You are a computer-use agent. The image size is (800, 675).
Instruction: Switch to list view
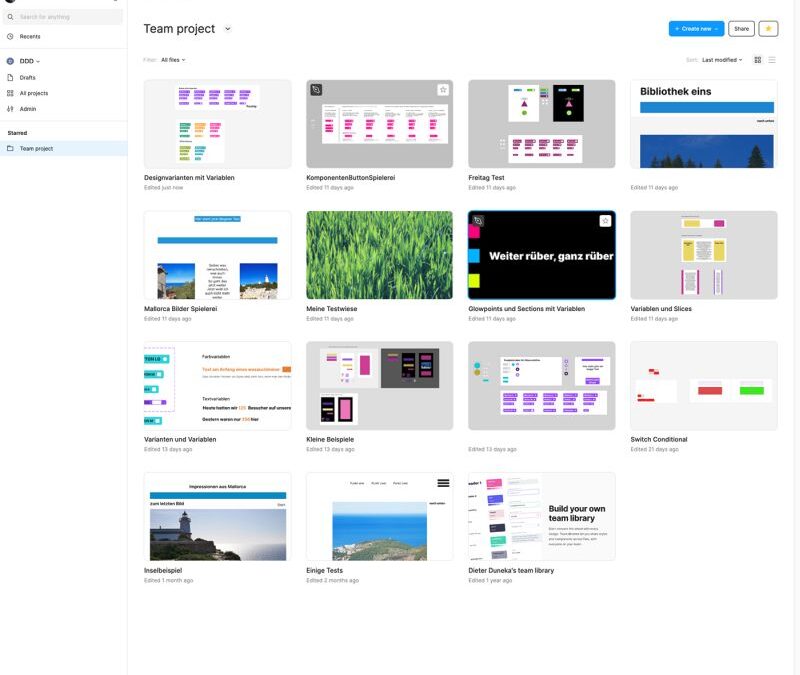pyautogui.click(x=772, y=60)
